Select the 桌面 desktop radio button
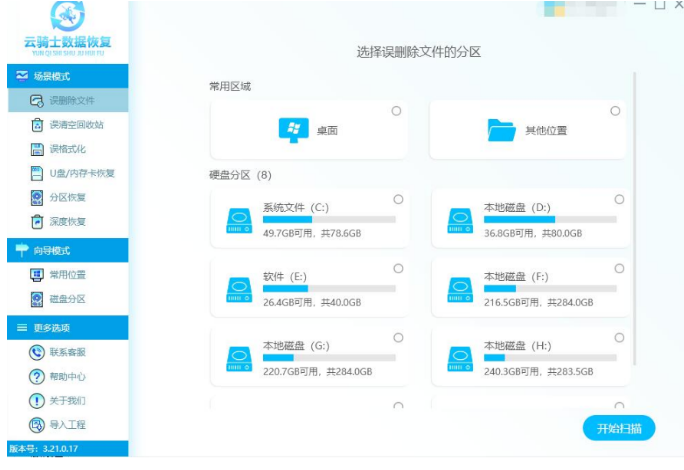Viewport: 684px width, 470px height. coord(397,111)
